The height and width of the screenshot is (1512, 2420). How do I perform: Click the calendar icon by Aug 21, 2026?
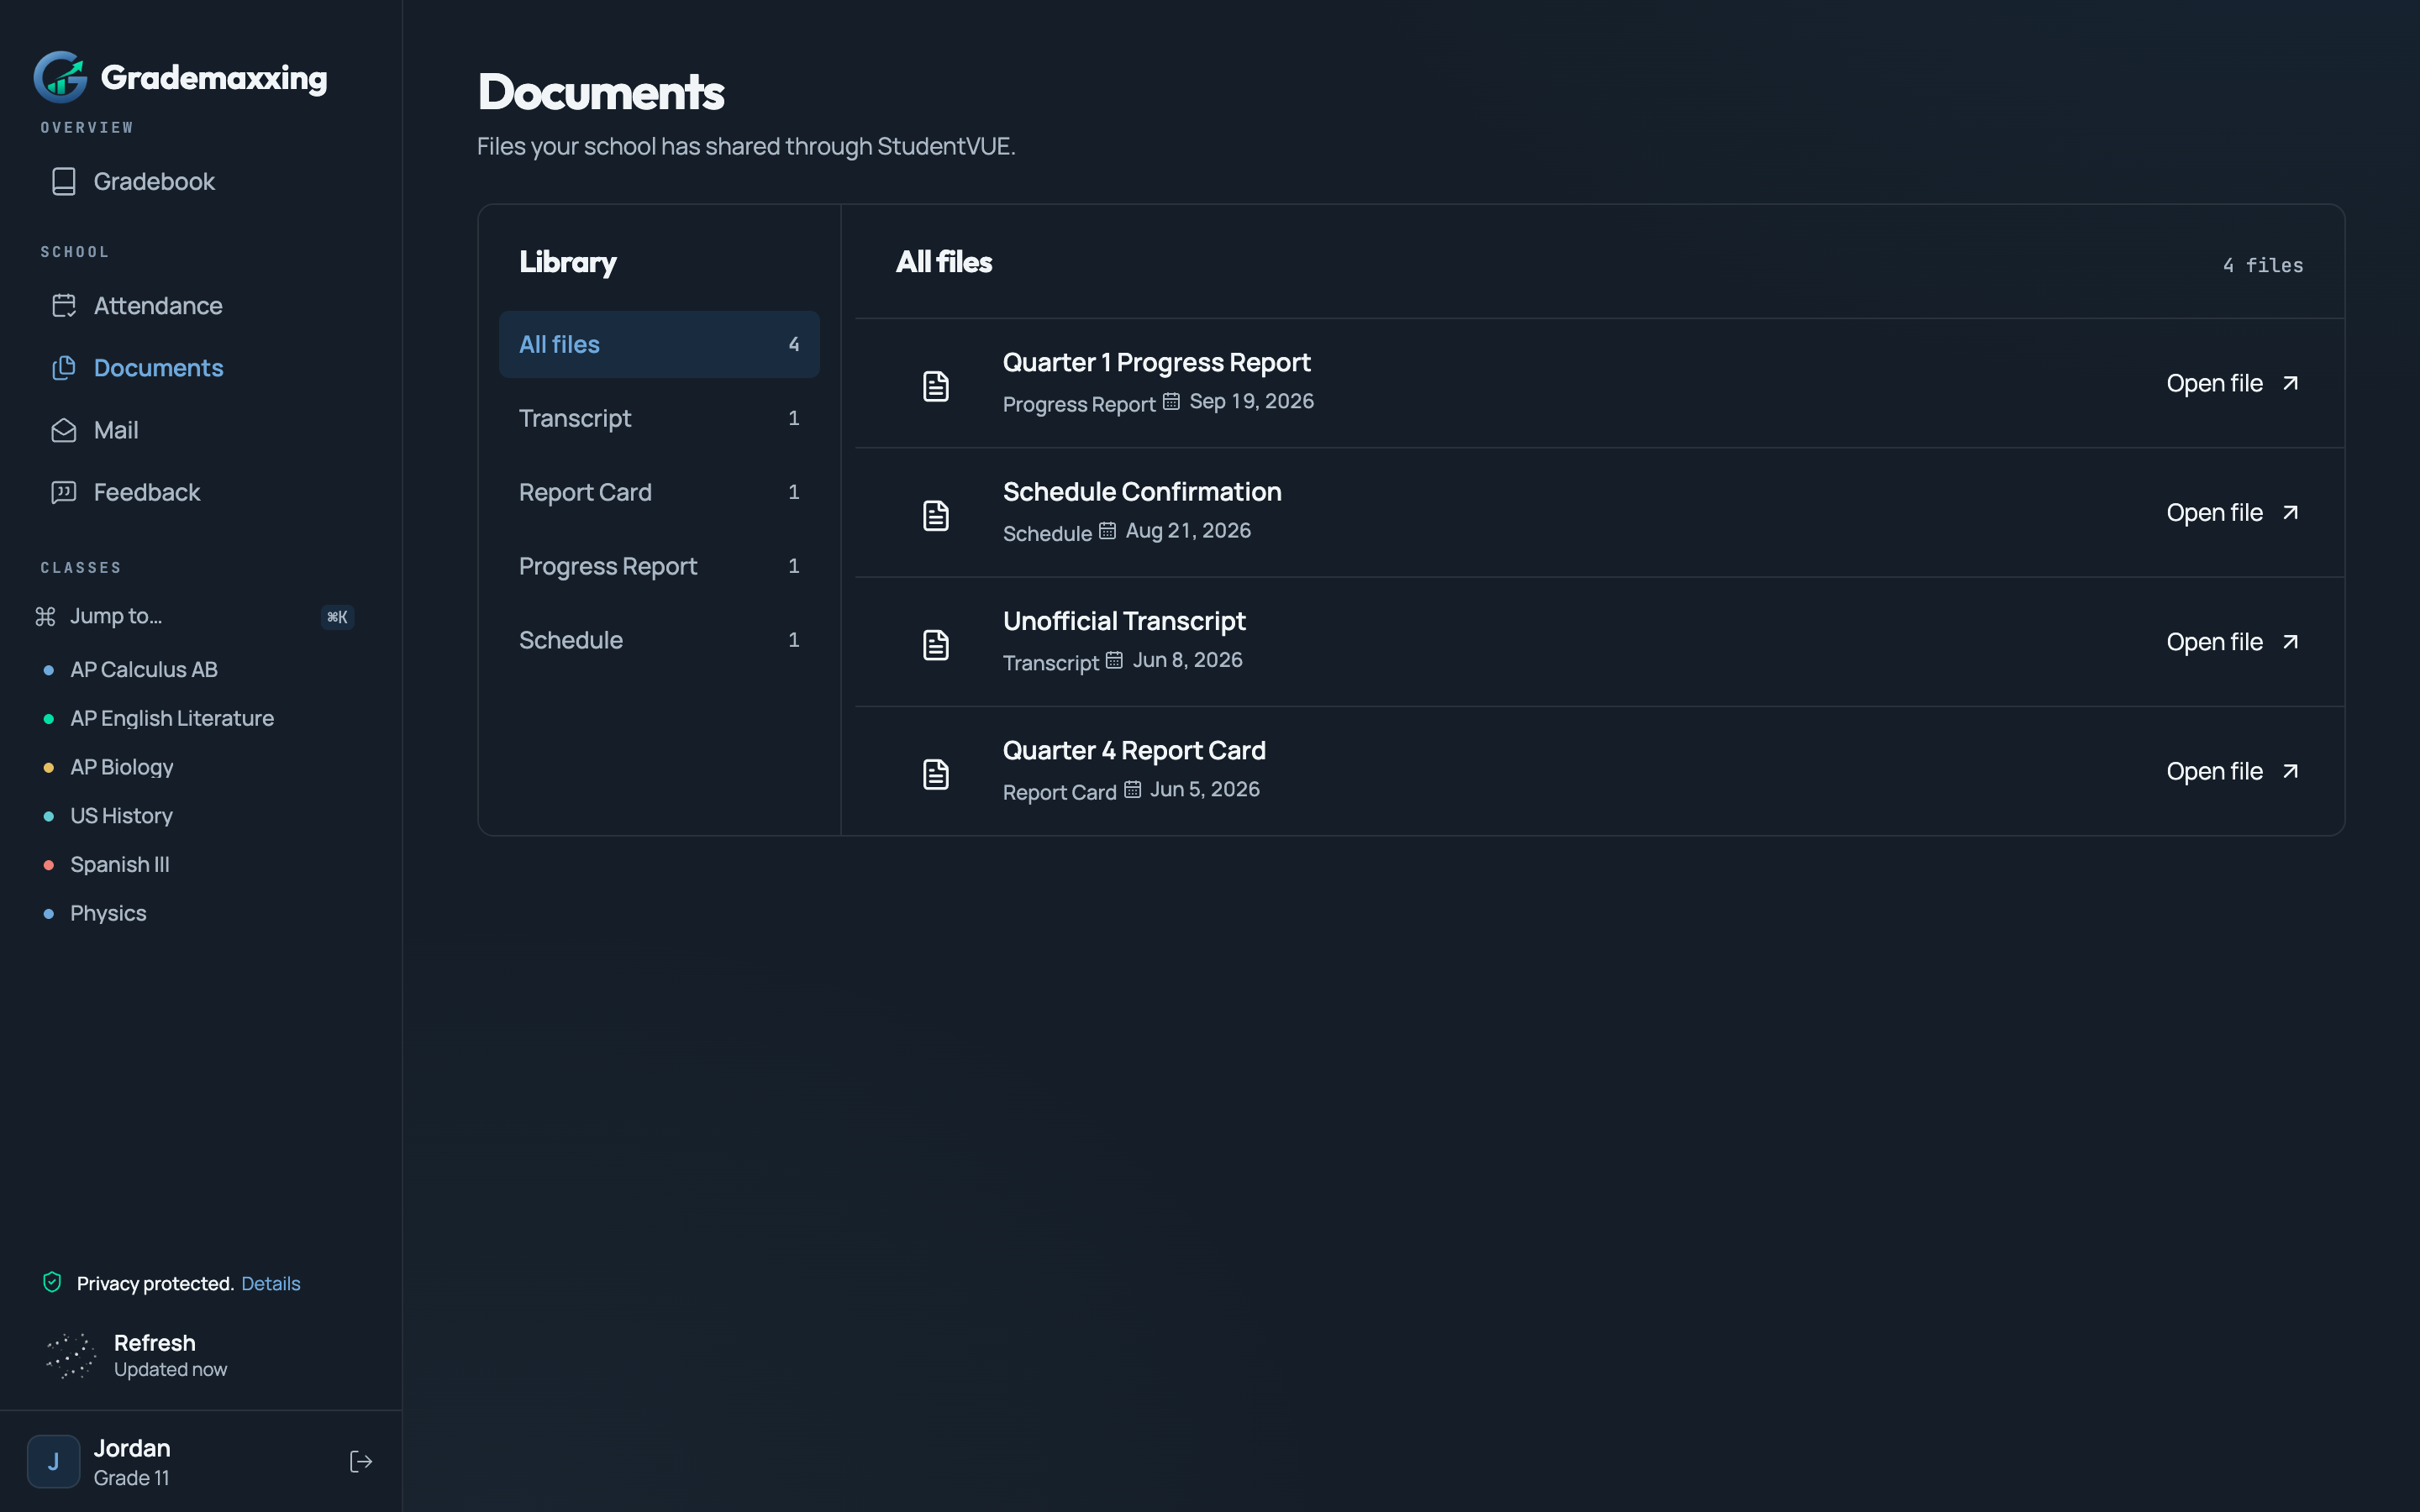(x=1107, y=530)
